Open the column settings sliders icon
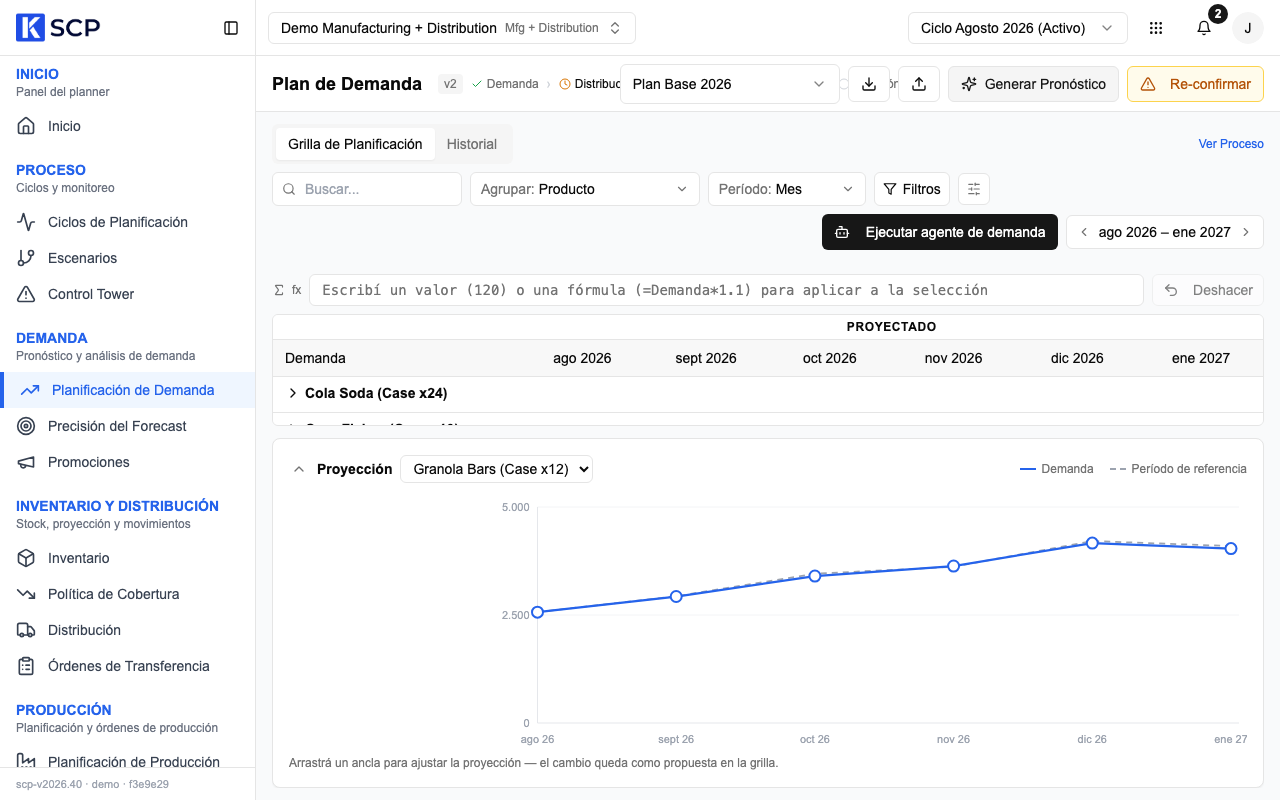The width and height of the screenshot is (1280, 800). click(974, 189)
